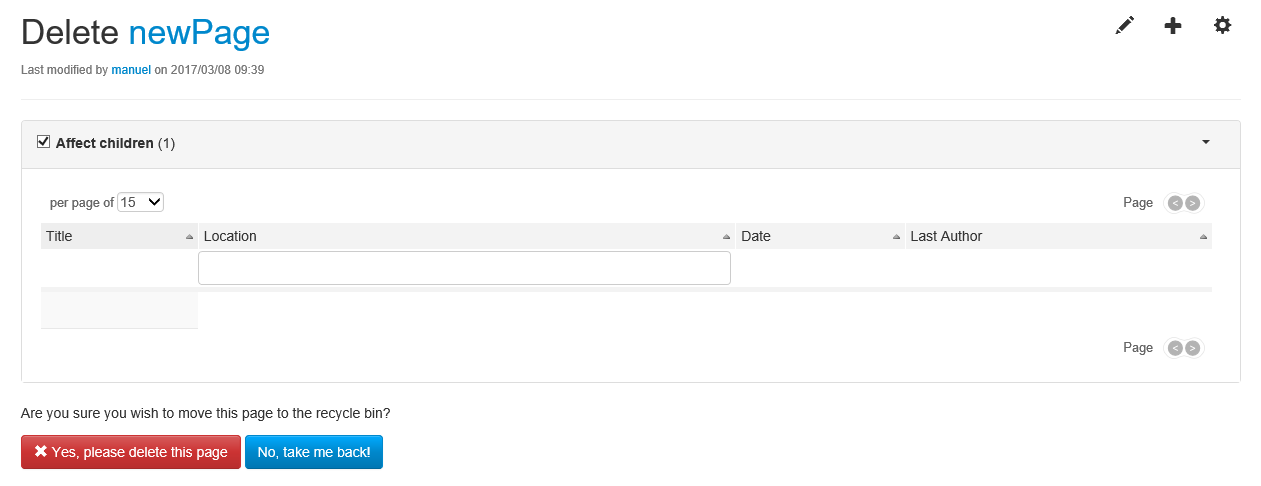This screenshot has height=486, width=1261.
Task: Click the empty Title row cell
Action: [119, 310]
